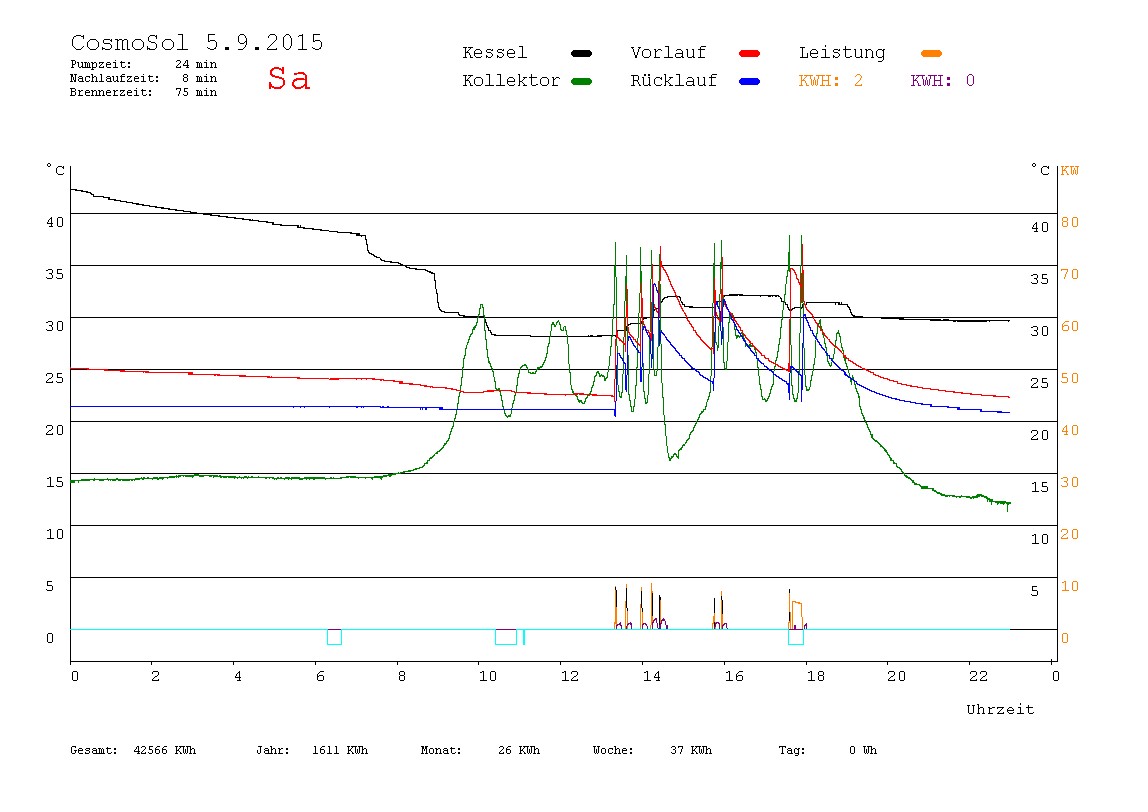Image resolution: width=1148 pixels, height=812 pixels.
Task: Click the "14" hour tick label
Action: (652, 676)
